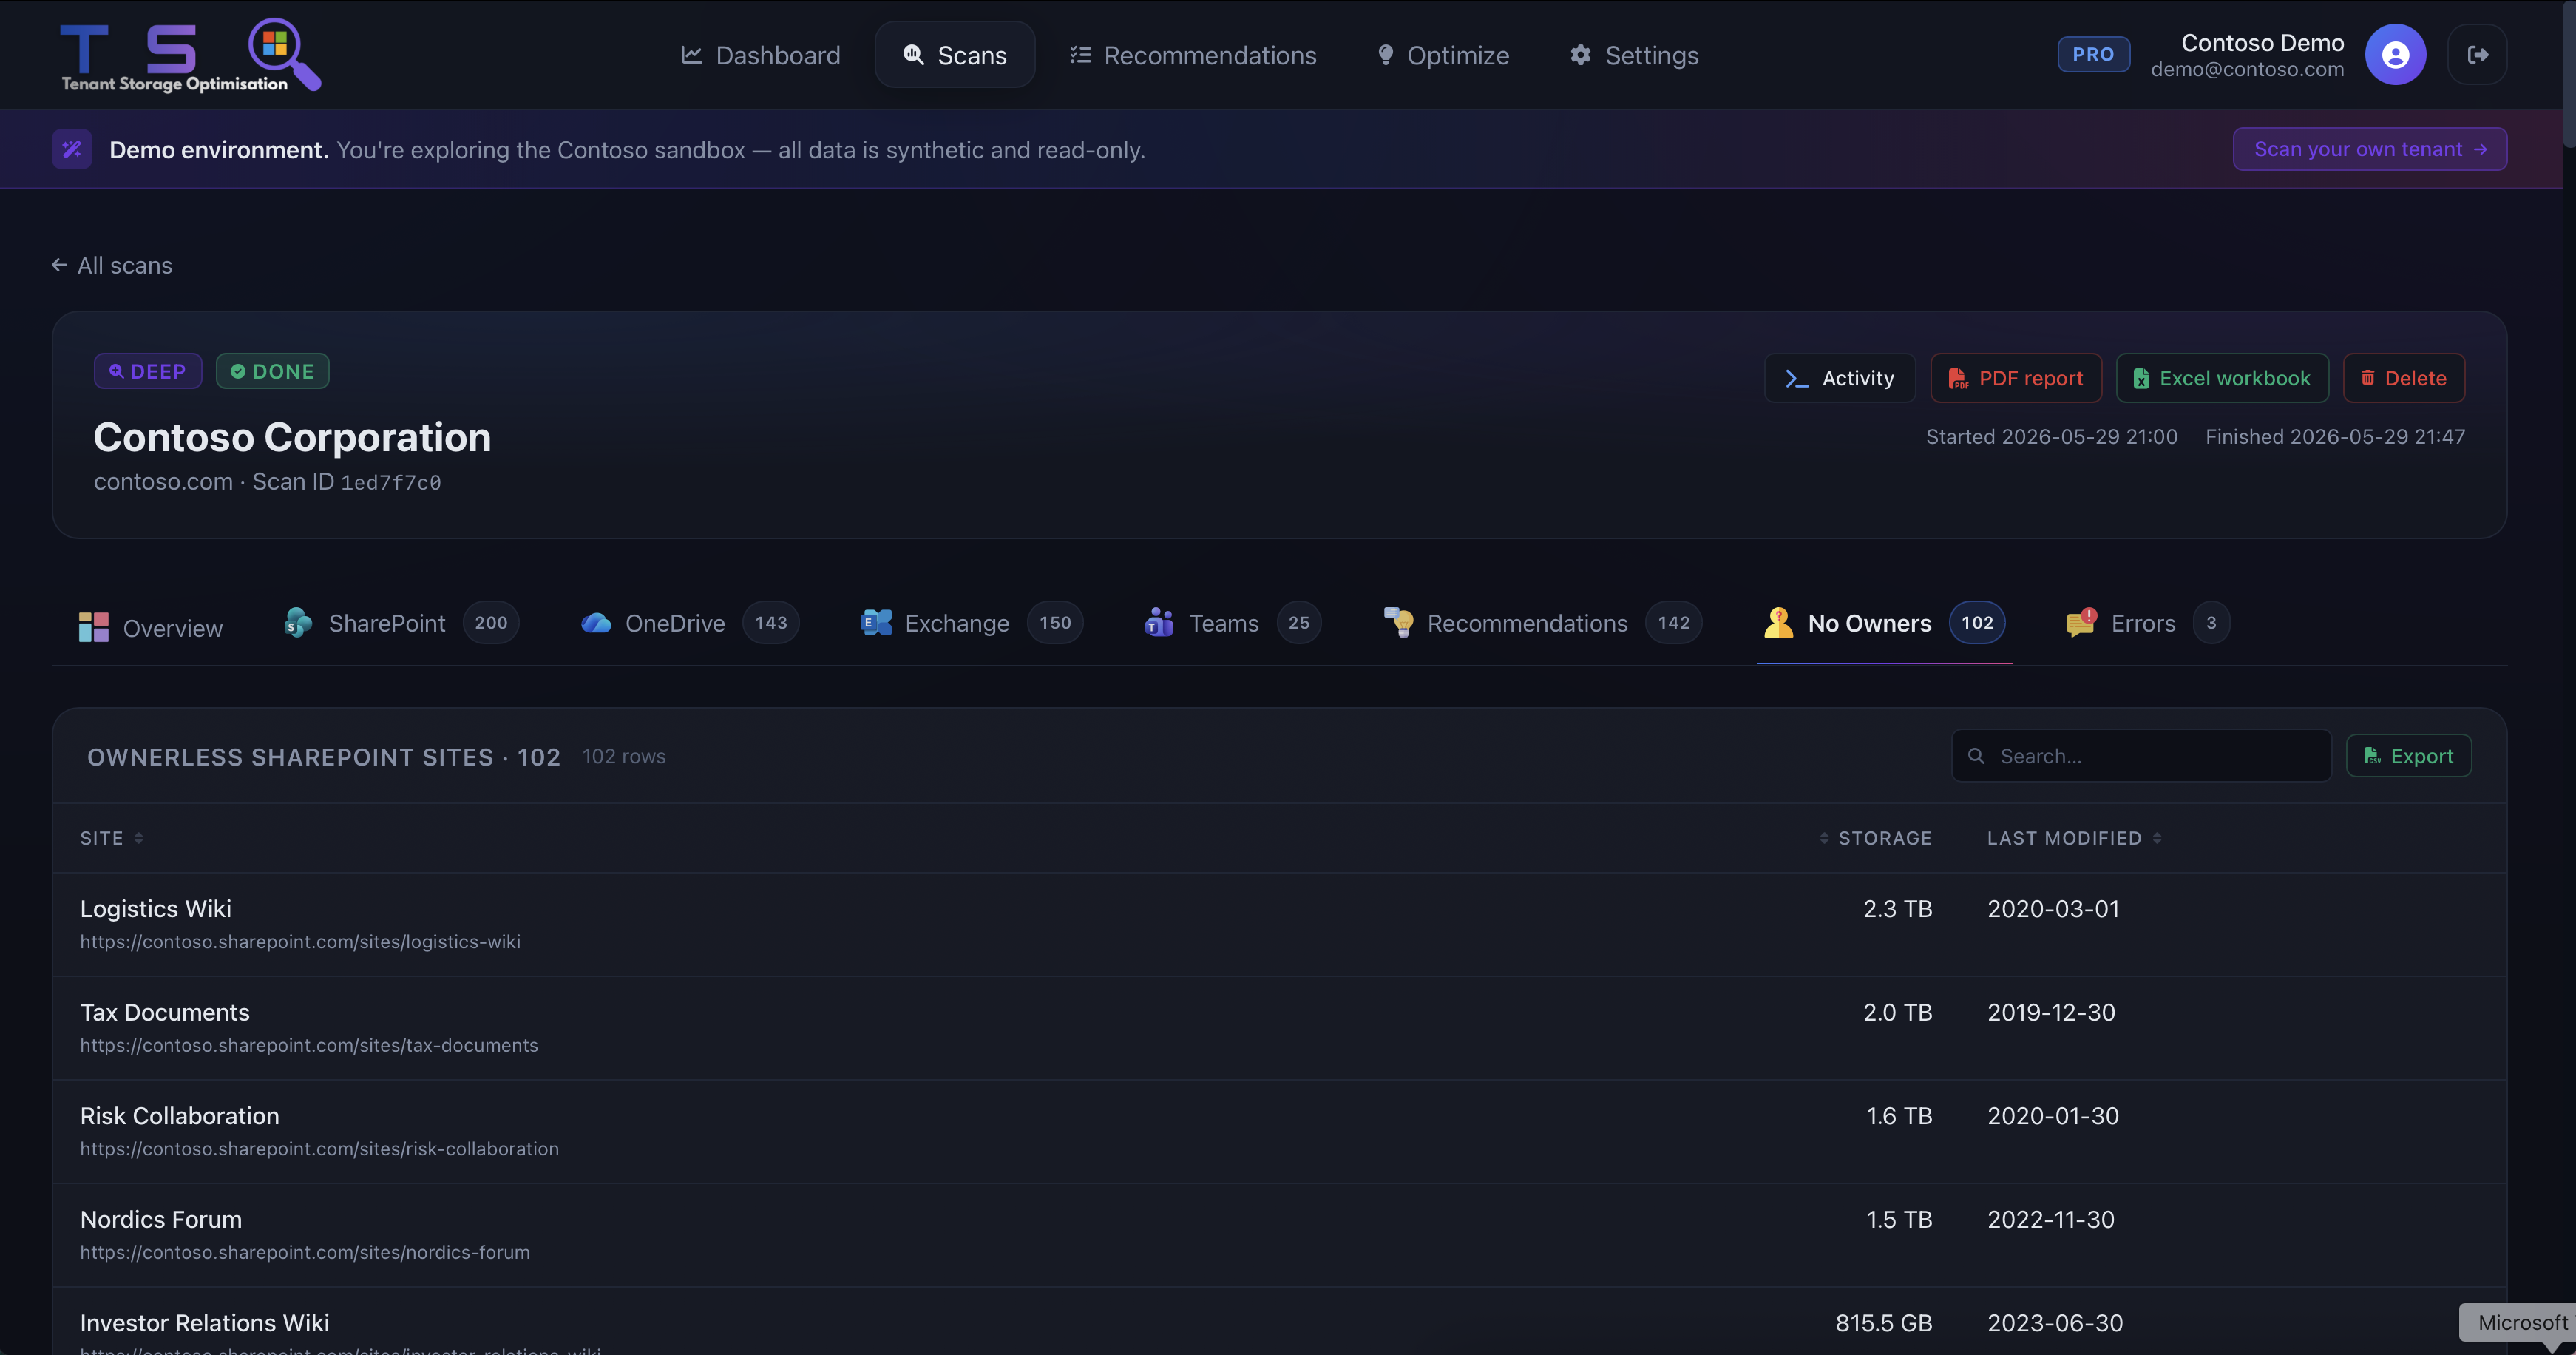Screen dimensions: 2576x1355
Task: Click the Recommendations lightbulb tab icon
Action: [1398, 622]
